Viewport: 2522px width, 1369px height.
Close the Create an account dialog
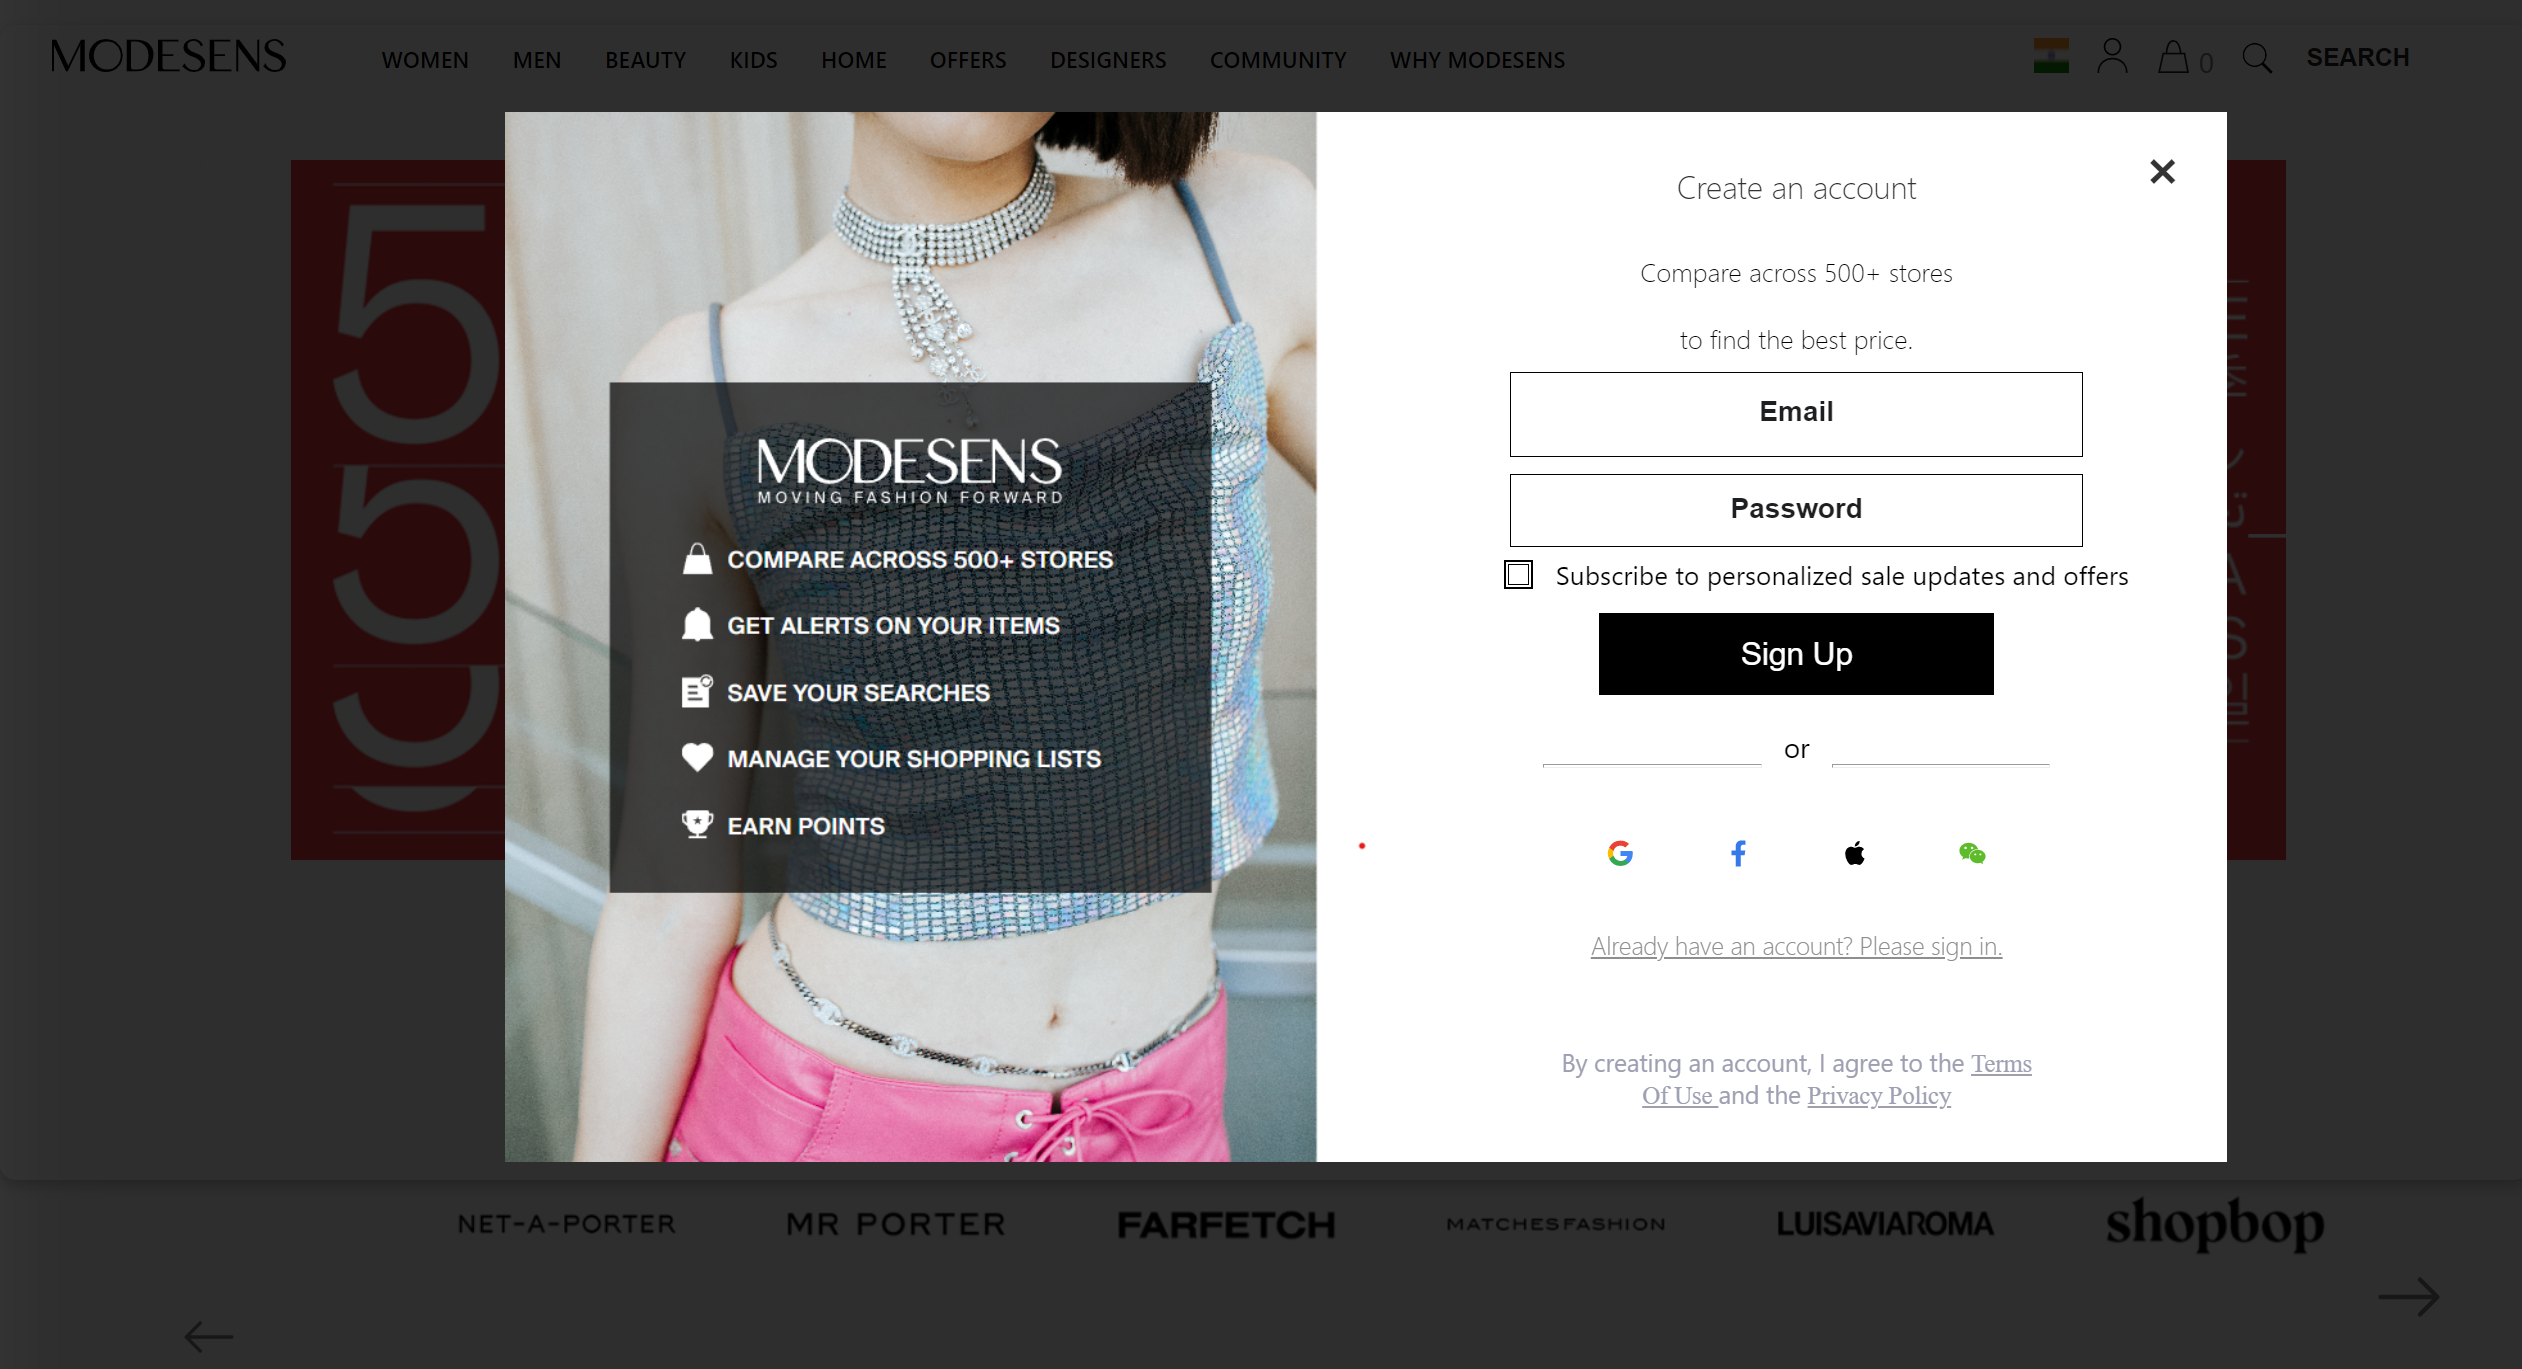(2162, 172)
